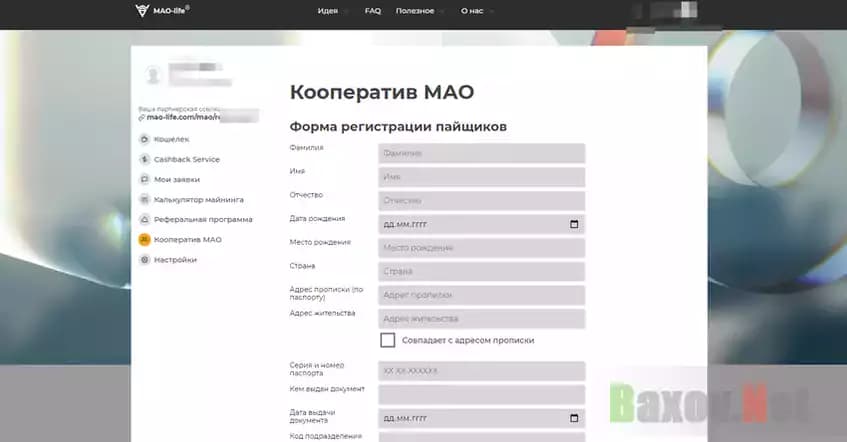Screen dimensions: 847x442
Task: Open the Кошелек wallet icon
Action: click(144, 139)
